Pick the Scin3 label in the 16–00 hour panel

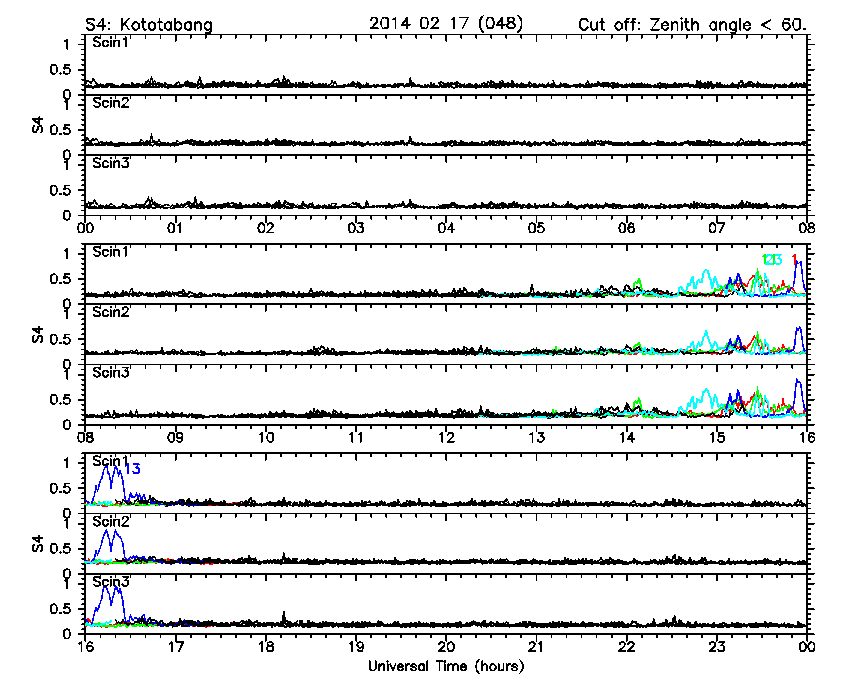coord(111,582)
